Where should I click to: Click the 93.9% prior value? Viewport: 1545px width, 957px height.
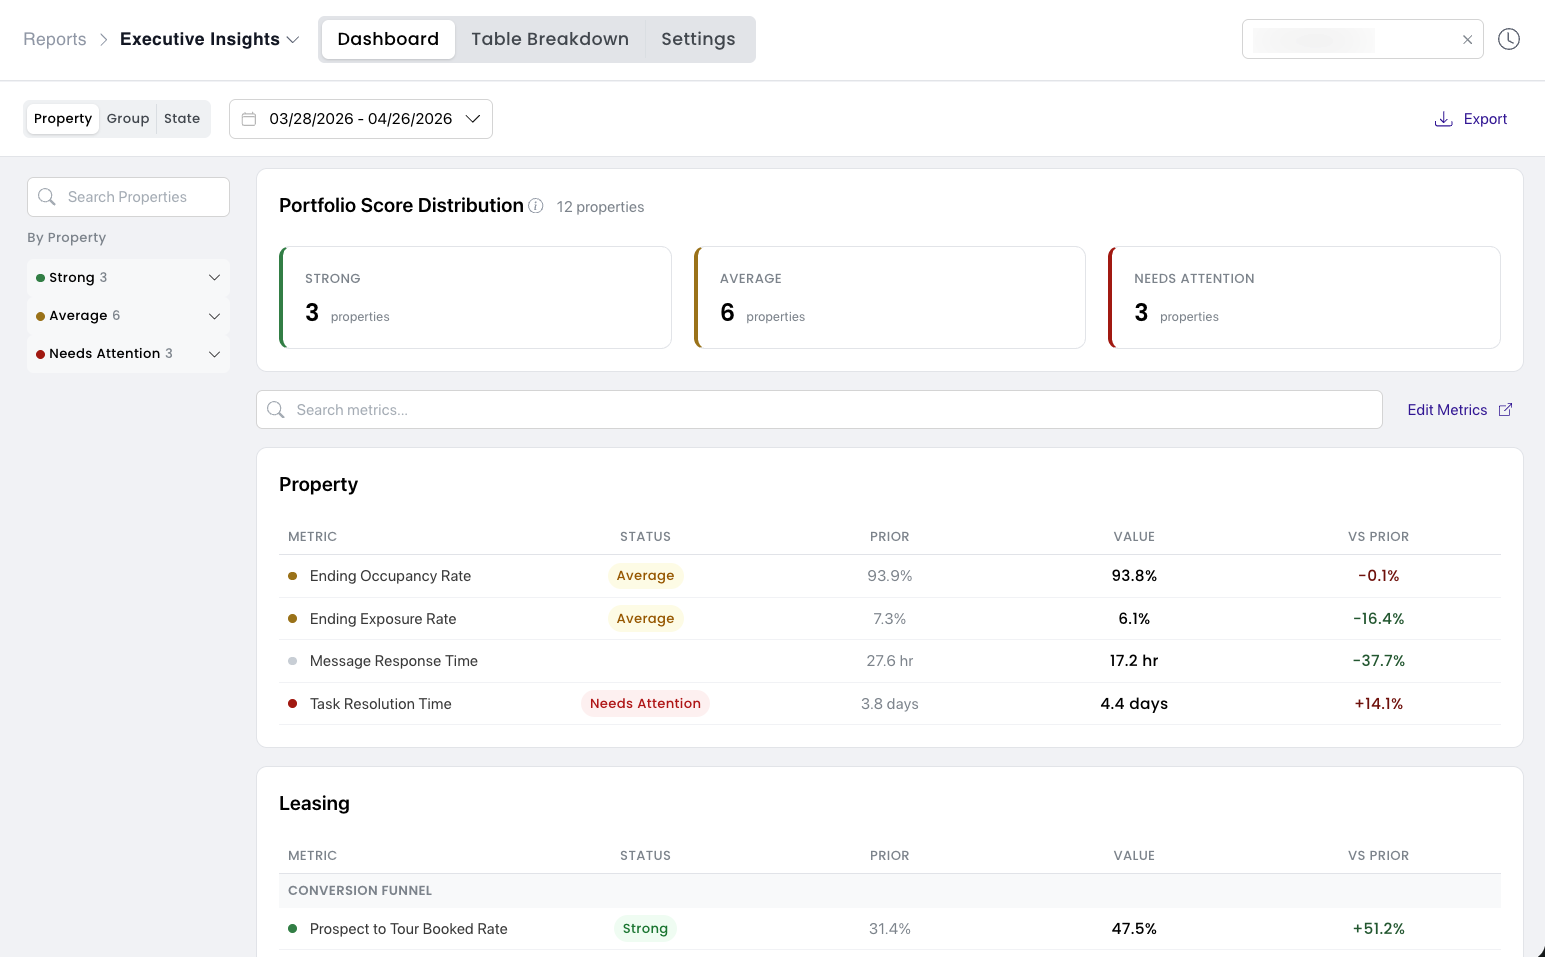coord(890,576)
